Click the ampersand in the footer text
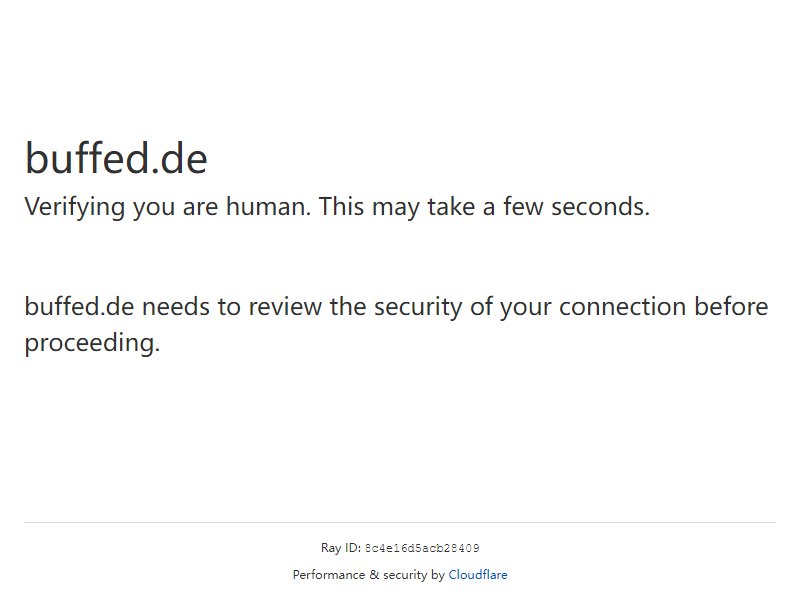This screenshot has height=600, width=800. pyautogui.click(x=374, y=575)
